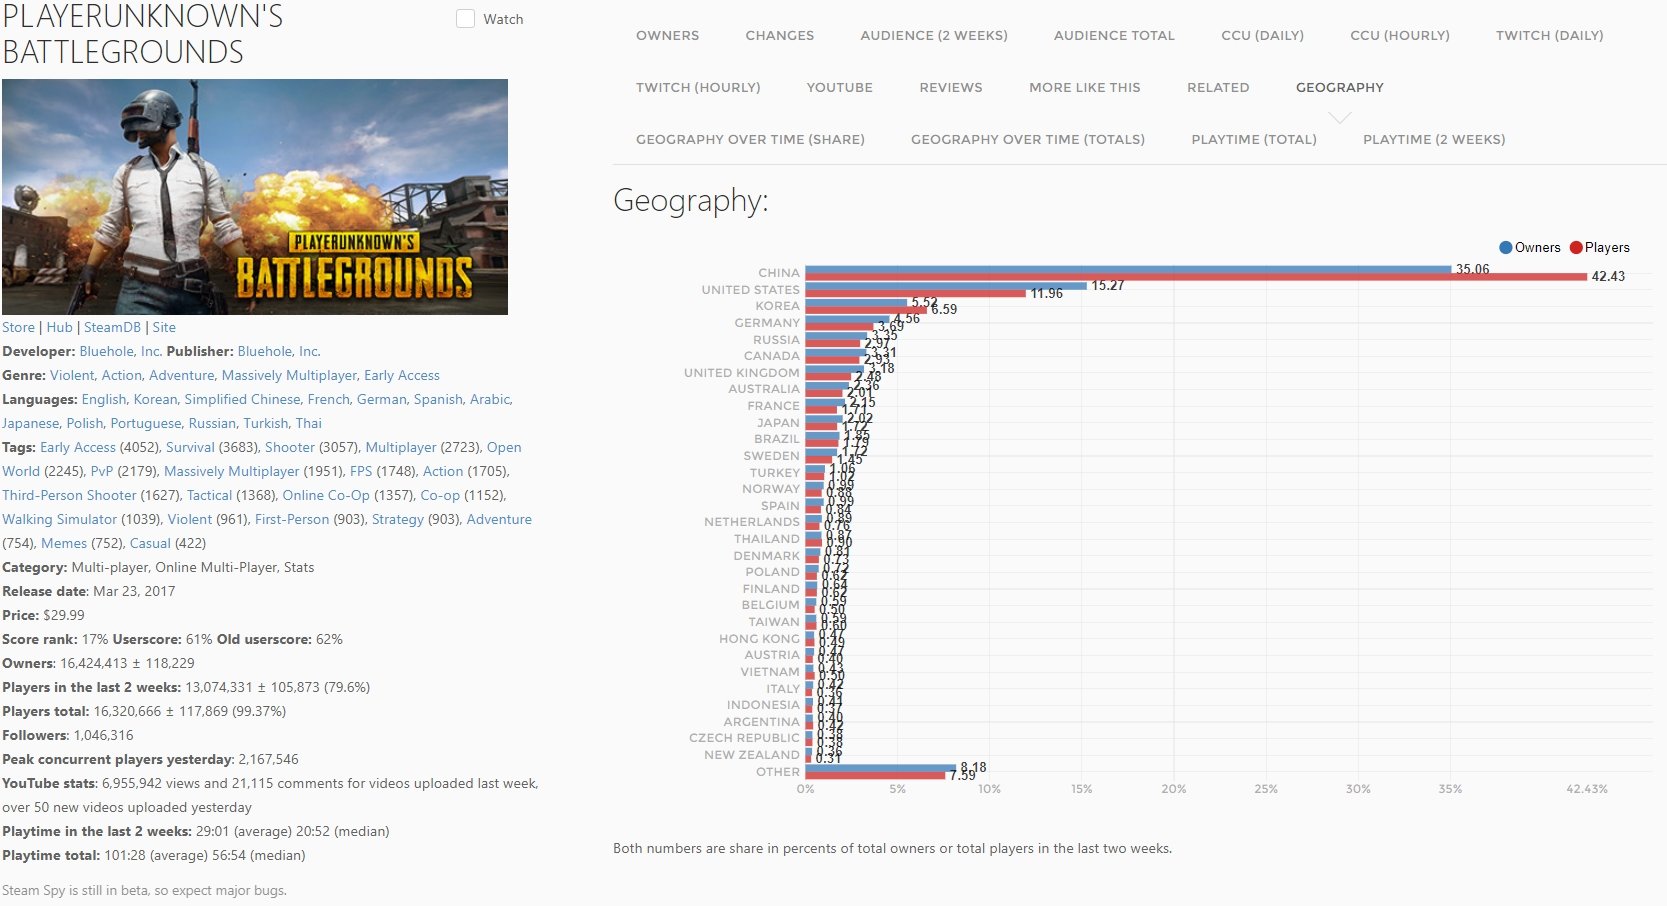Image resolution: width=1667 pixels, height=906 pixels.
Task: Open the developer Bluehole, Inc. link
Action: coord(120,351)
